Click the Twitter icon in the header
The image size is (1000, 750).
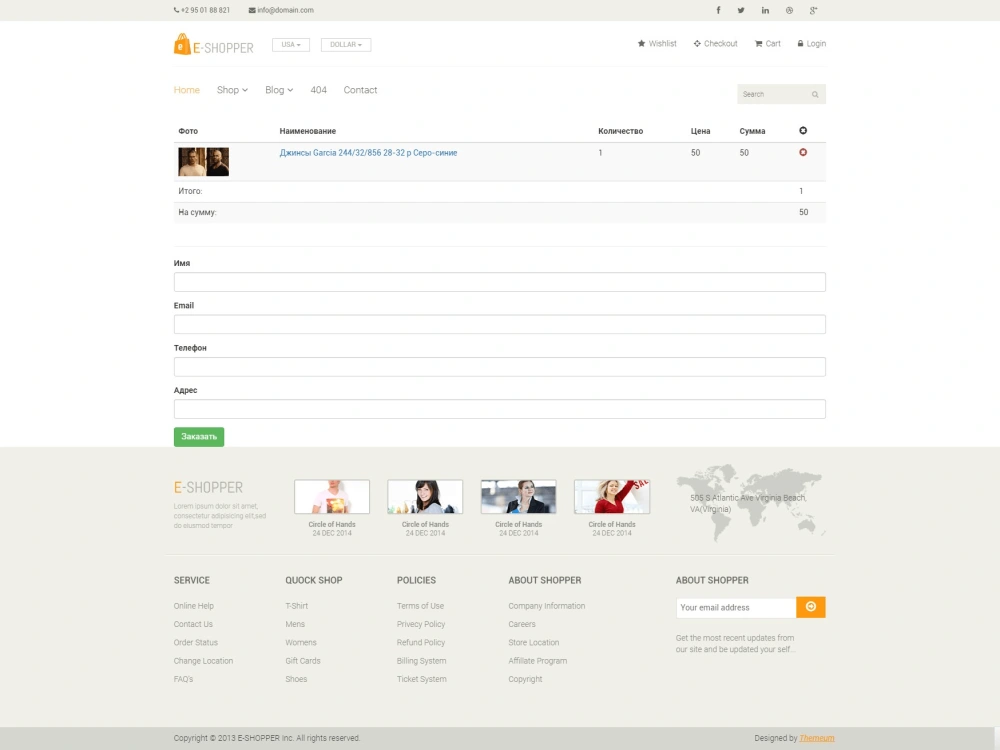click(x=741, y=9)
